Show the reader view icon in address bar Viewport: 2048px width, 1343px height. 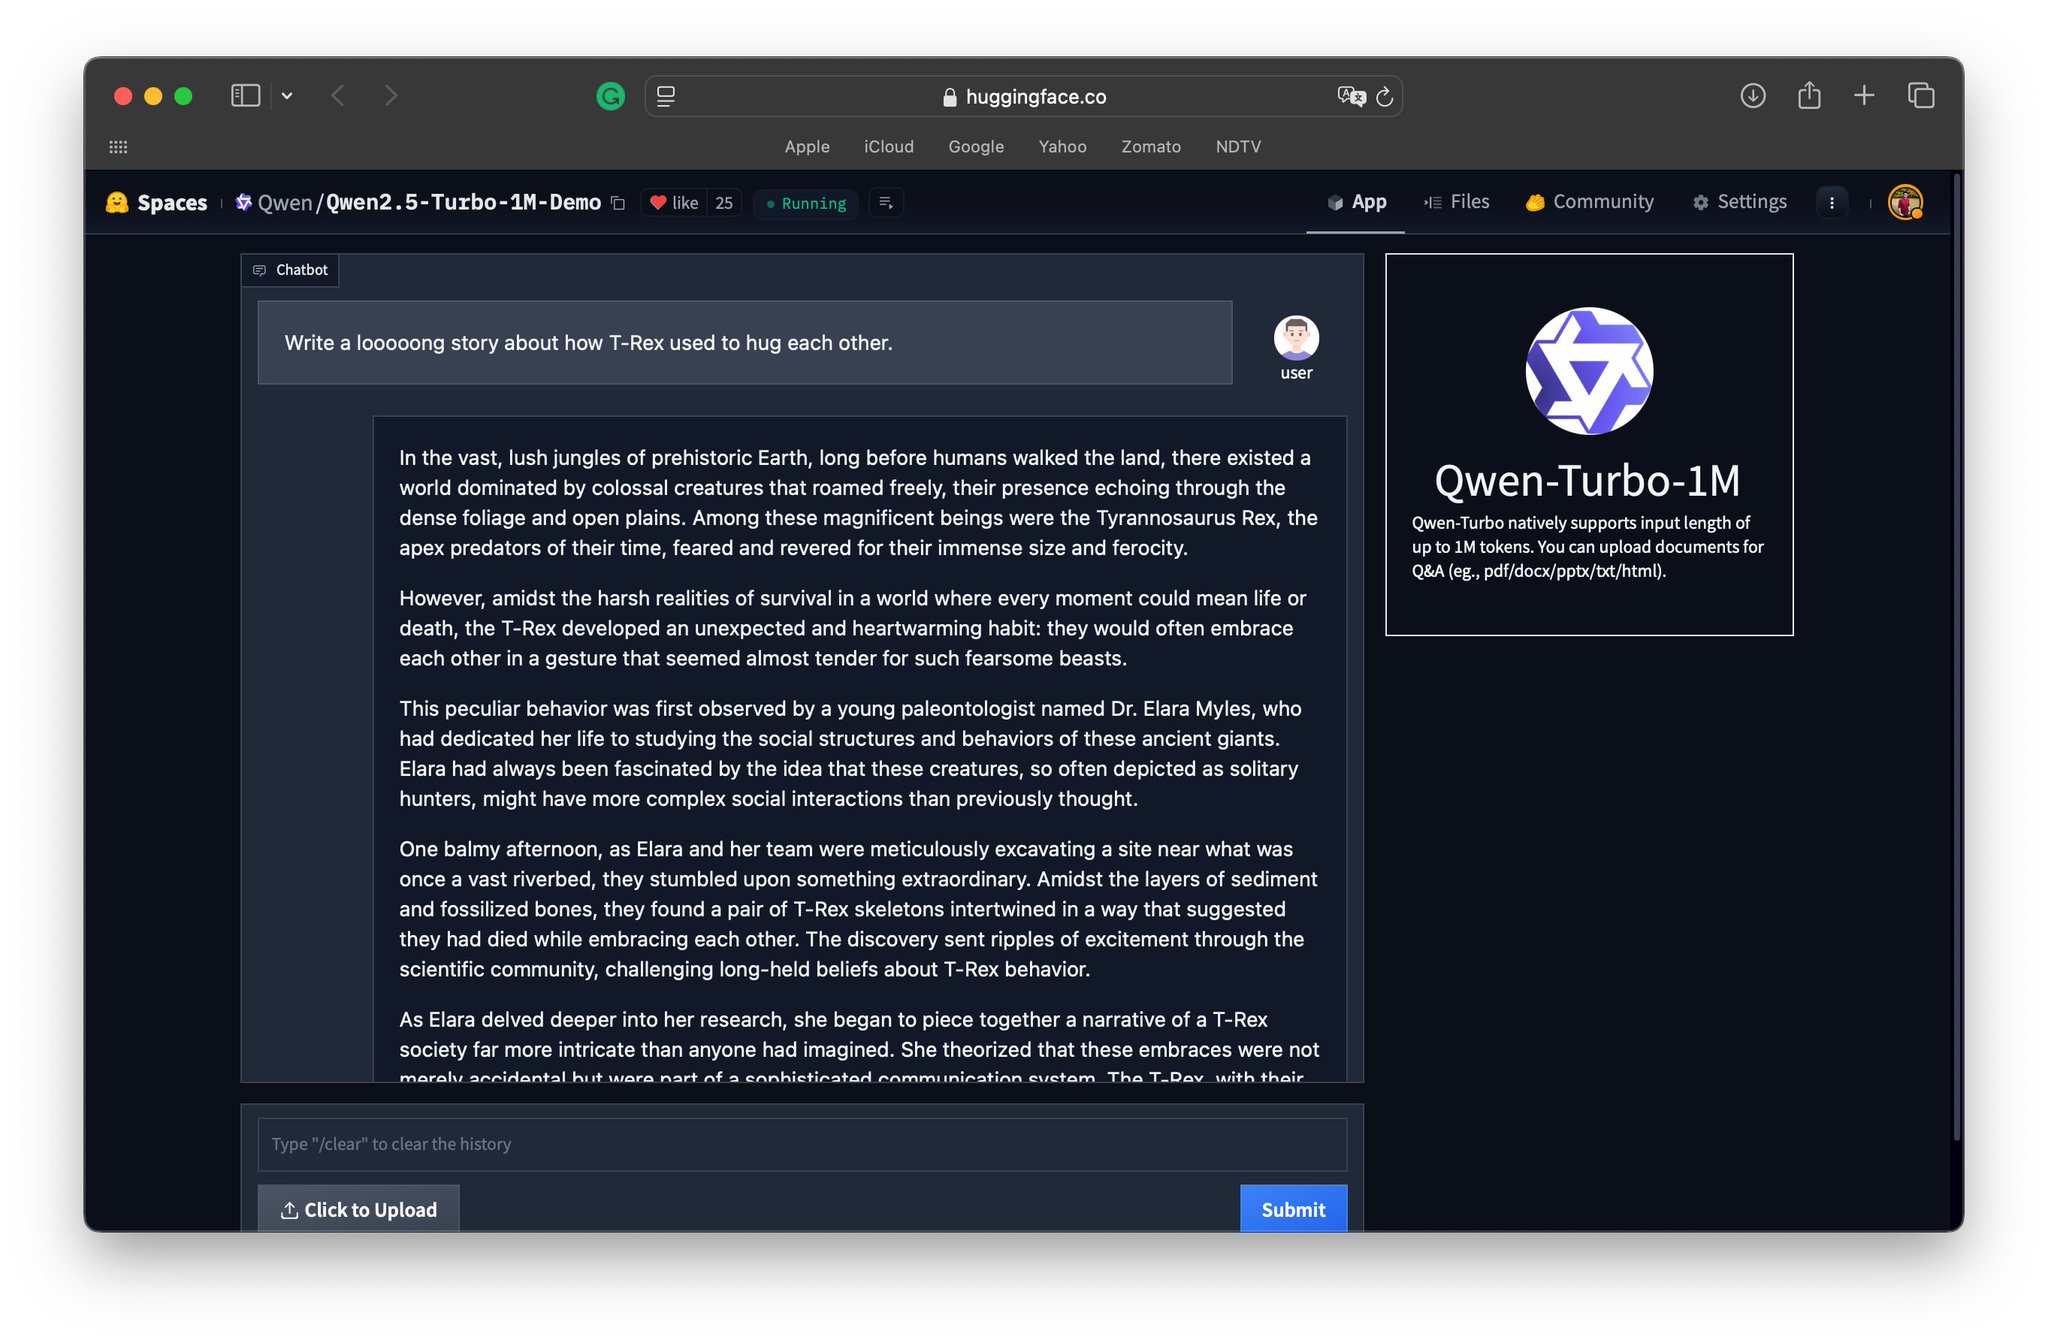tap(666, 96)
